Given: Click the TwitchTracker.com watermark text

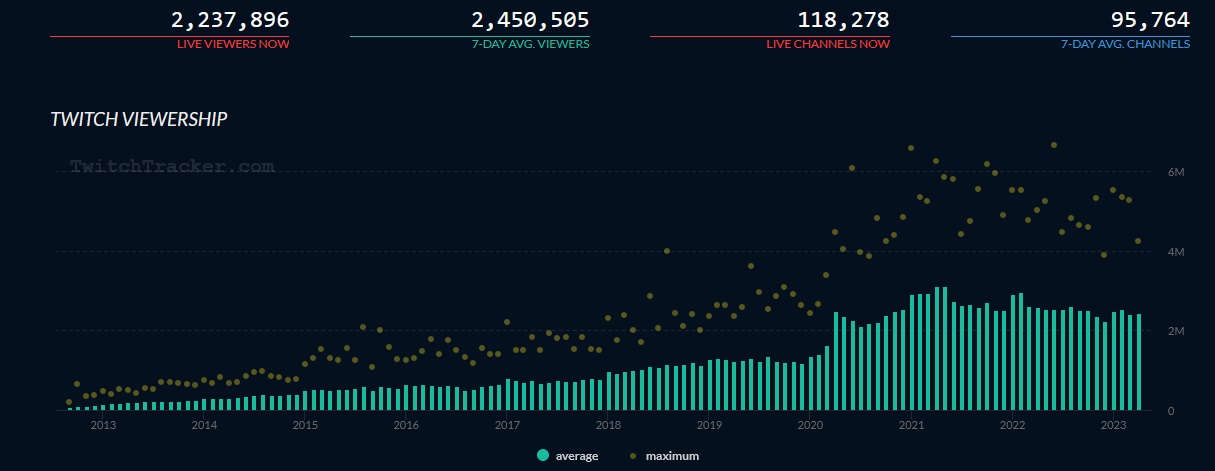Looking at the screenshot, I should click(x=171, y=167).
